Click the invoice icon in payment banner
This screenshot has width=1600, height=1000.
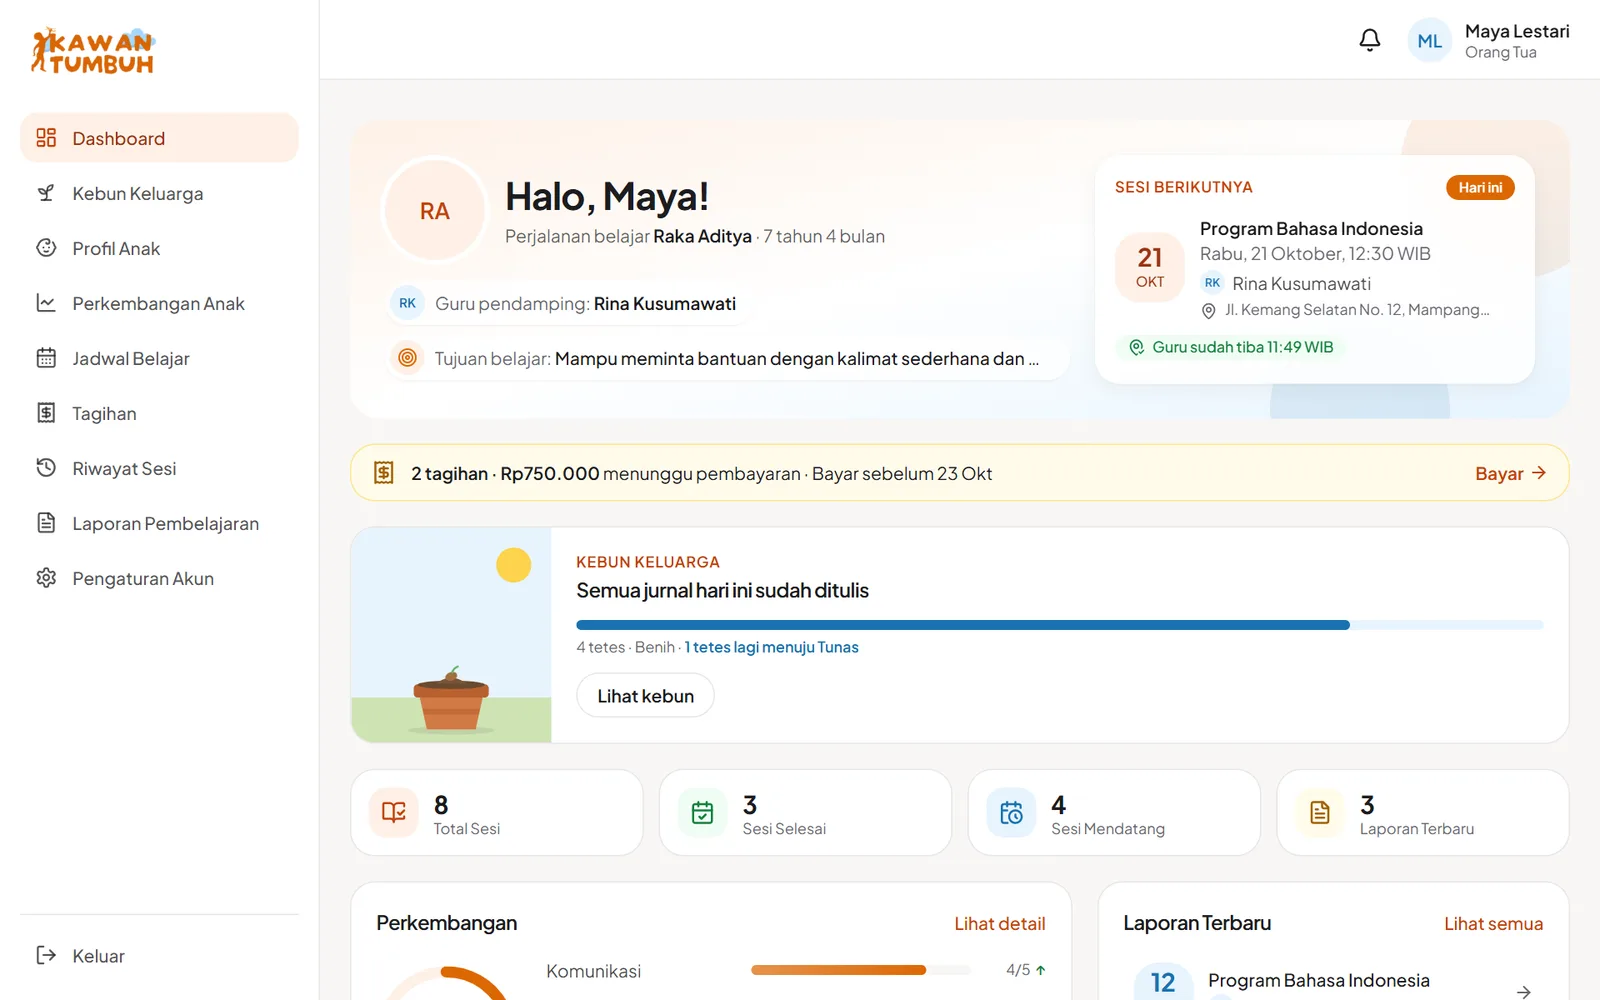(x=384, y=473)
